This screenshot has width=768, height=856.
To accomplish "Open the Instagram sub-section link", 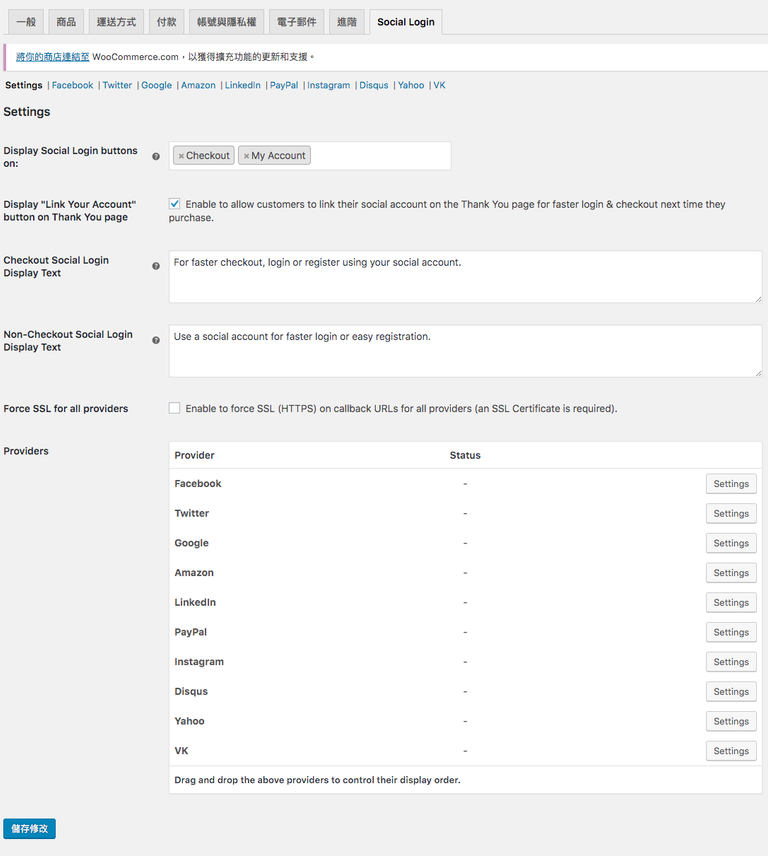I will (x=328, y=85).
